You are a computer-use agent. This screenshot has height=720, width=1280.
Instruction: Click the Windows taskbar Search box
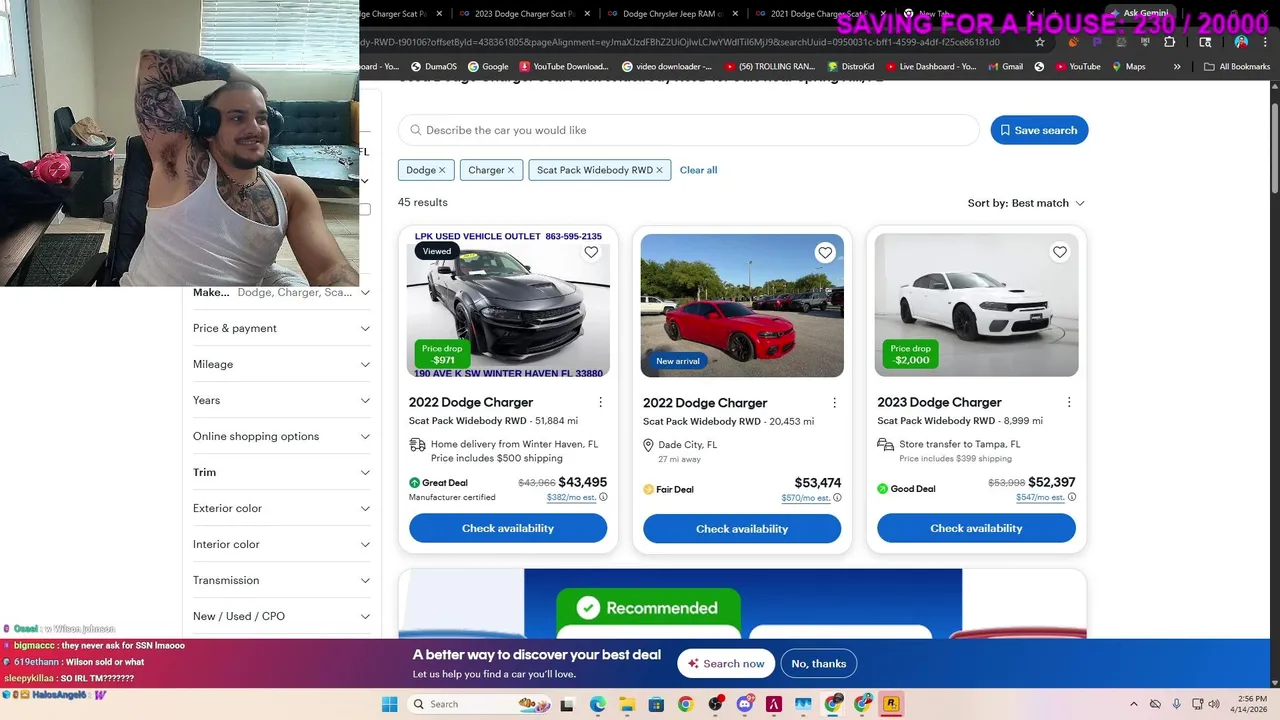[480, 704]
